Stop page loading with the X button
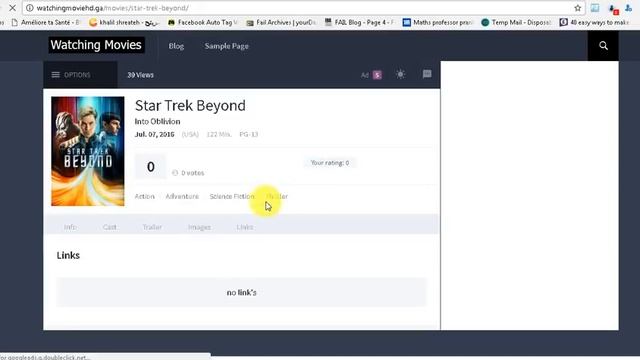640x360 pixels. coord(12,8)
